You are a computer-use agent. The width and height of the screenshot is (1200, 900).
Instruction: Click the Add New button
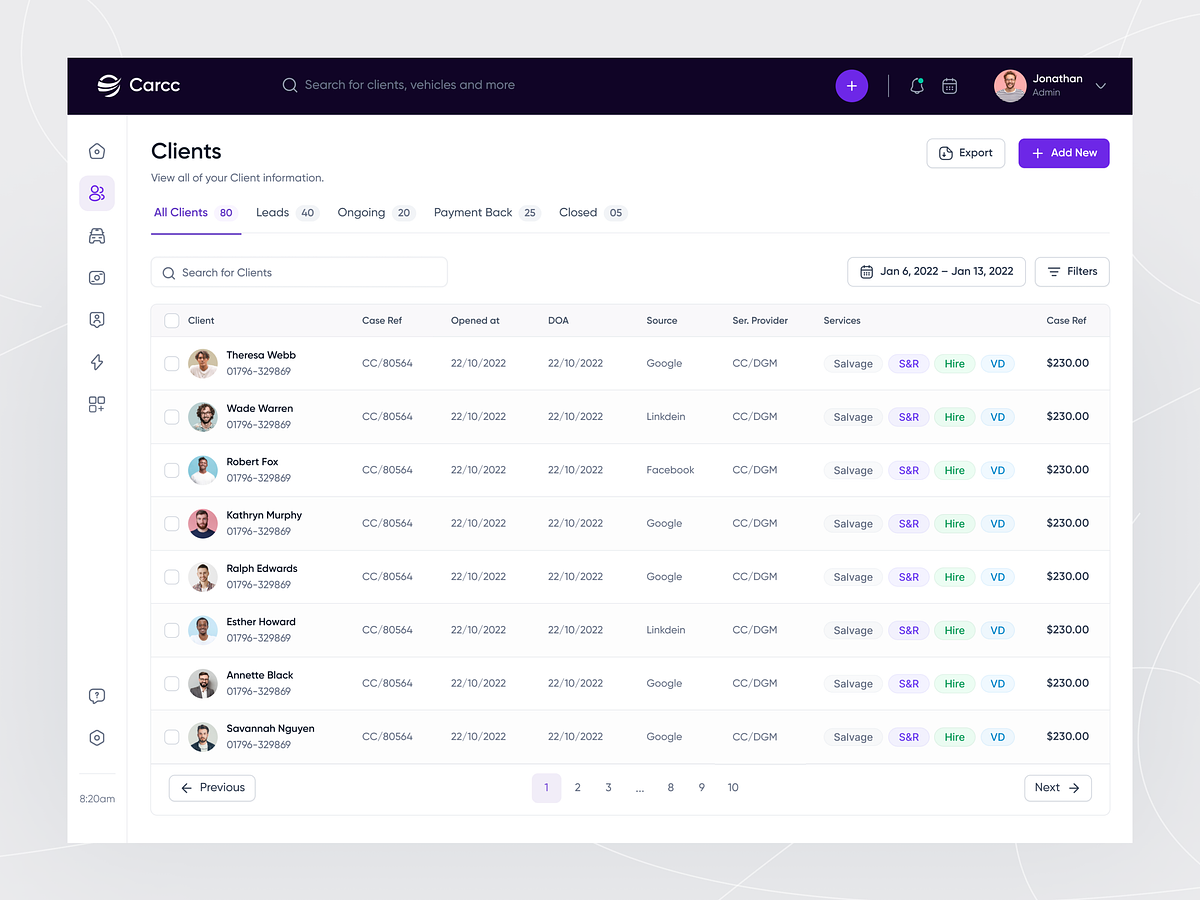(x=1063, y=153)
